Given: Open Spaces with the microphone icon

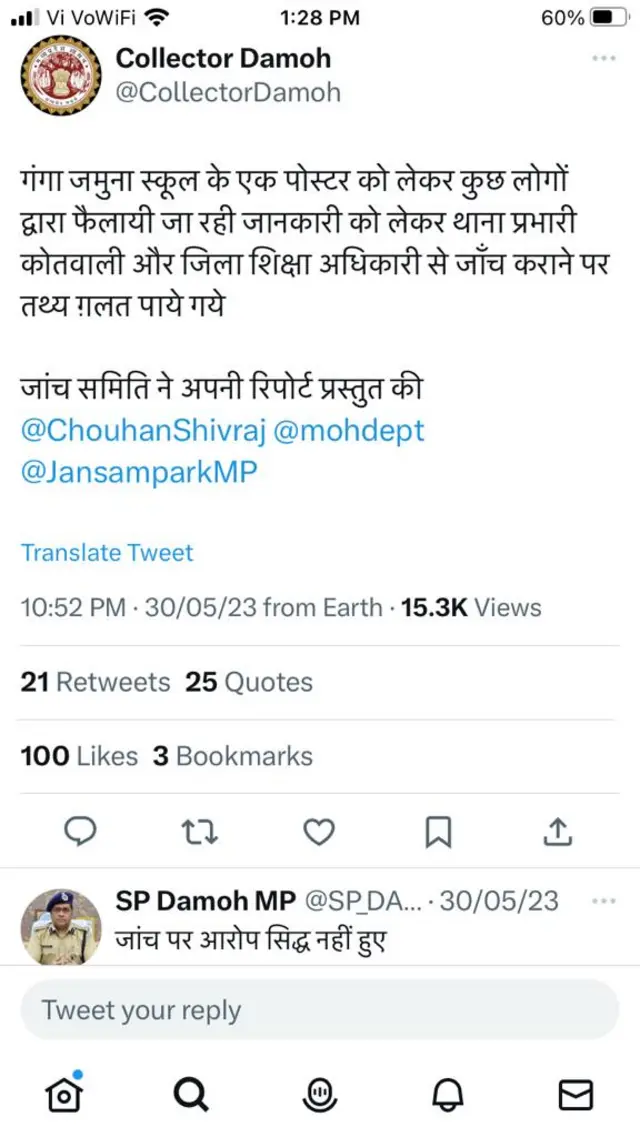Looking at the screenshot, I should tap(320, 1095).
